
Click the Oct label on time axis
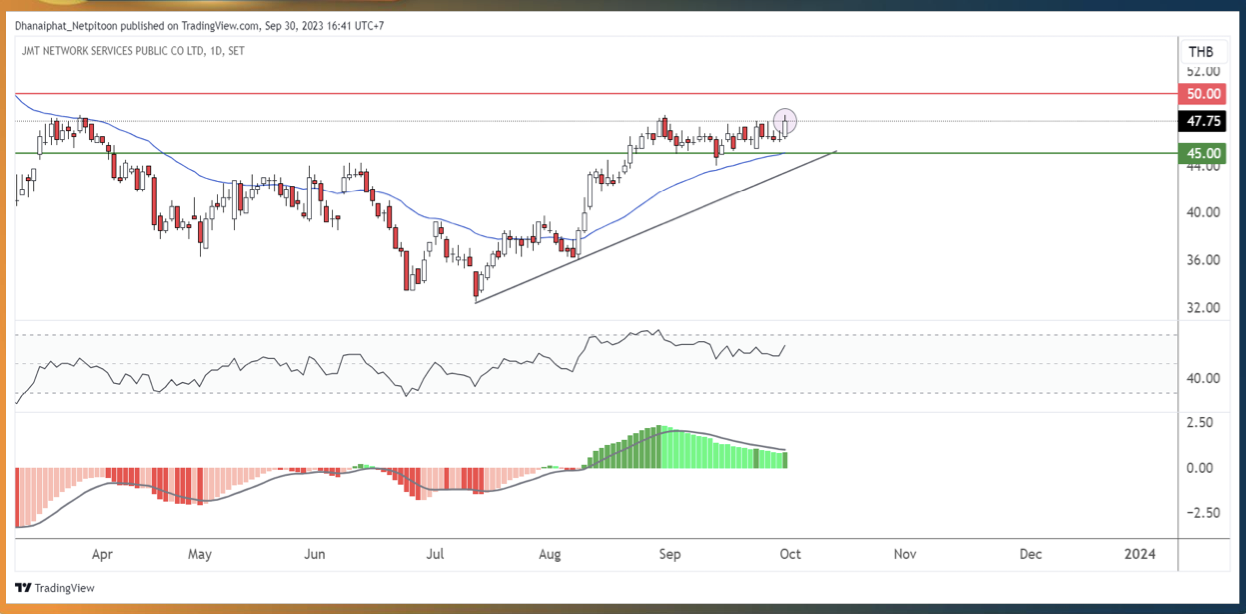click(791, 554)
